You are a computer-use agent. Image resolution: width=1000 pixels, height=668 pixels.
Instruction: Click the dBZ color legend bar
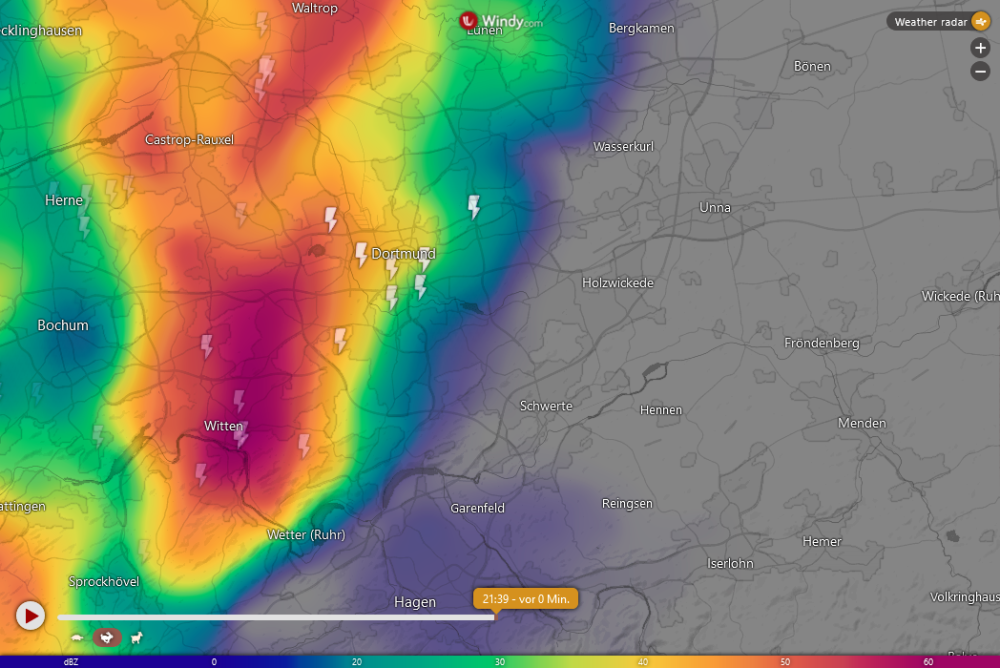tap(500, 661)
